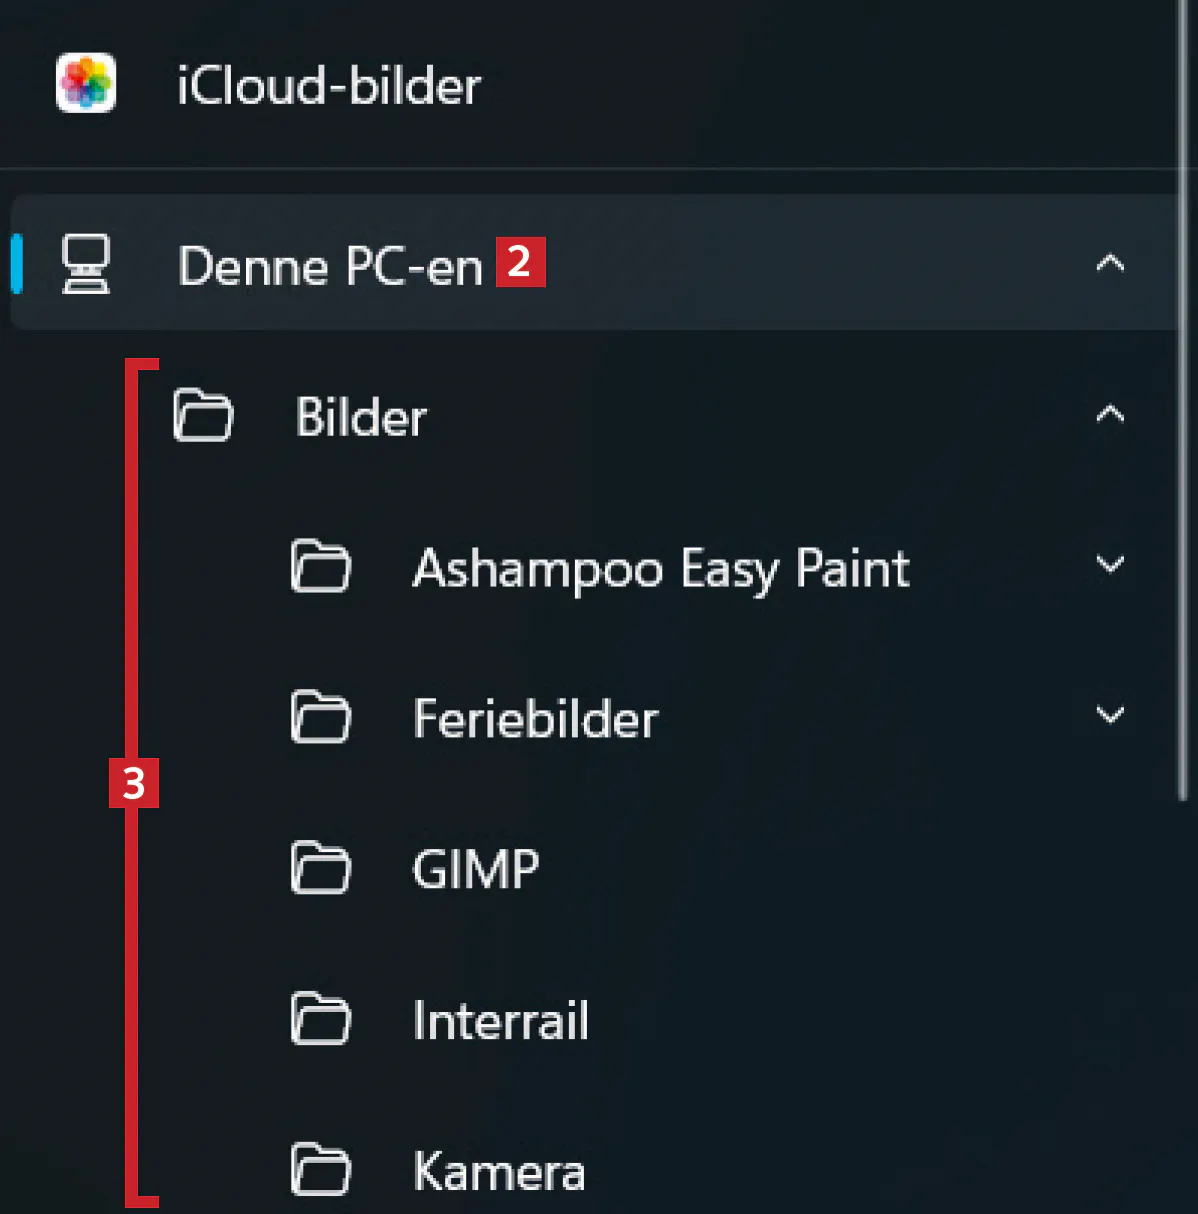This screenshot has width=1198, height=1214.
Task: Click the sidebar vertical scrollbar
Action: pyautogui.click(x=1185, y=400)
